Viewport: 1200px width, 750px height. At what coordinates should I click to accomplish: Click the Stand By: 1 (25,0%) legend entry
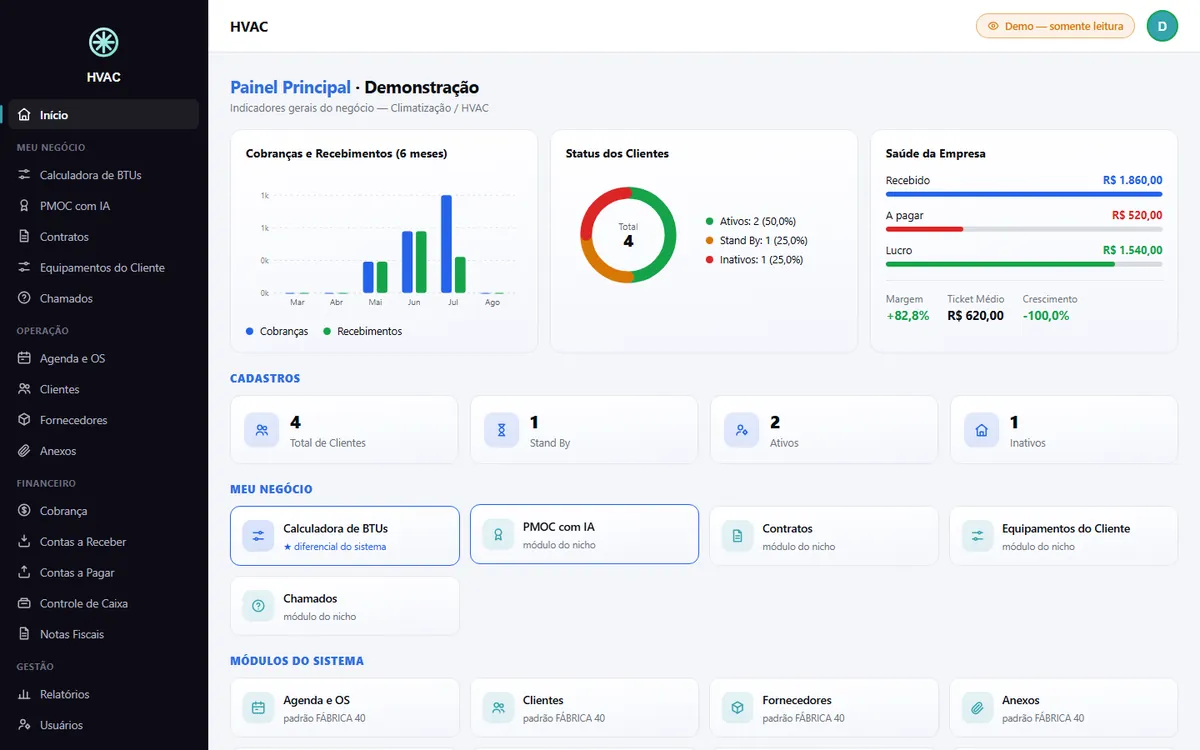point(756,240)
